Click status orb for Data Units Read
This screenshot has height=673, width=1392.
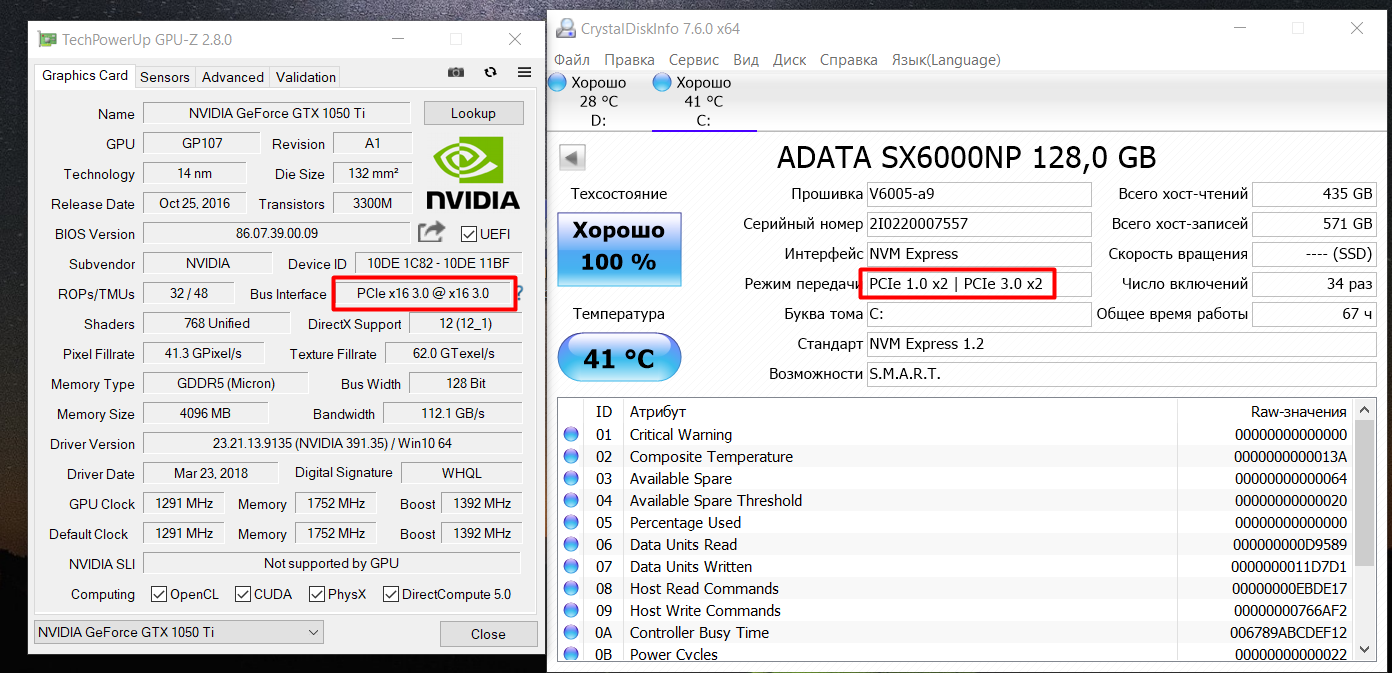coord(571,545)
